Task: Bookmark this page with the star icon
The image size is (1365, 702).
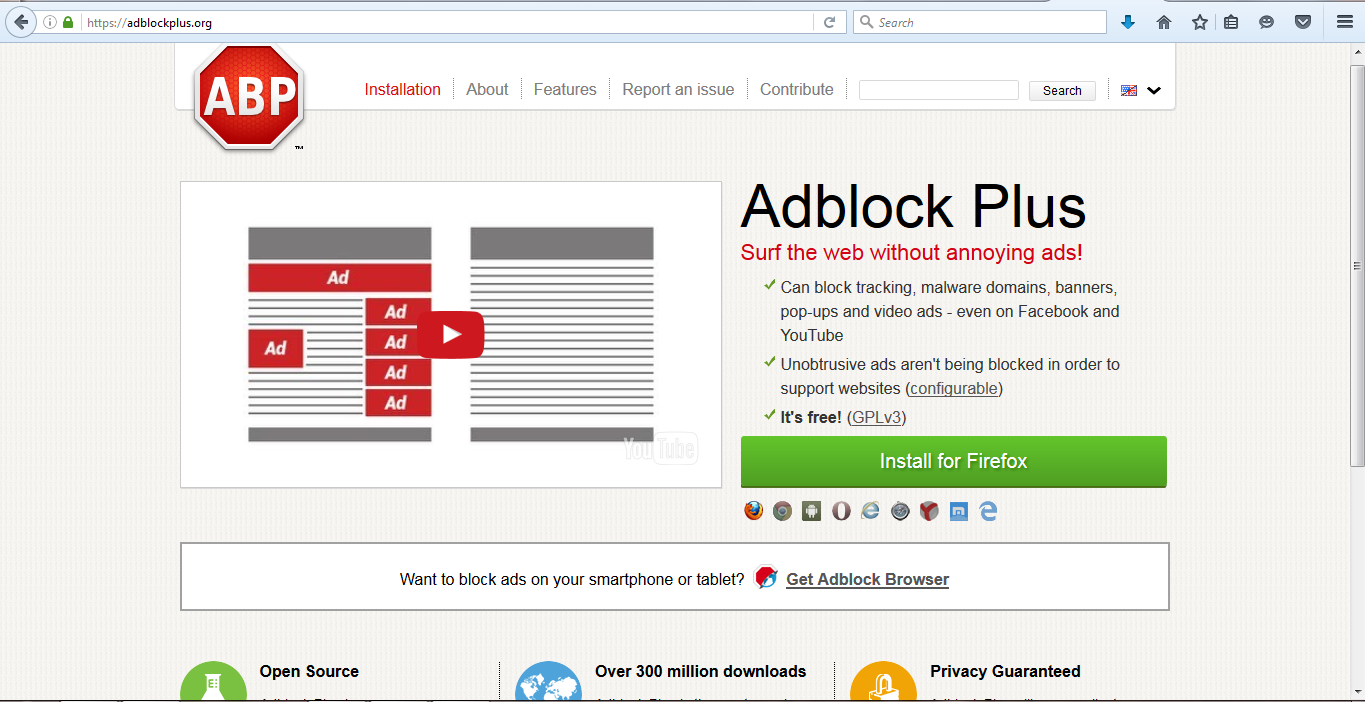Action: pos(1200,22)
